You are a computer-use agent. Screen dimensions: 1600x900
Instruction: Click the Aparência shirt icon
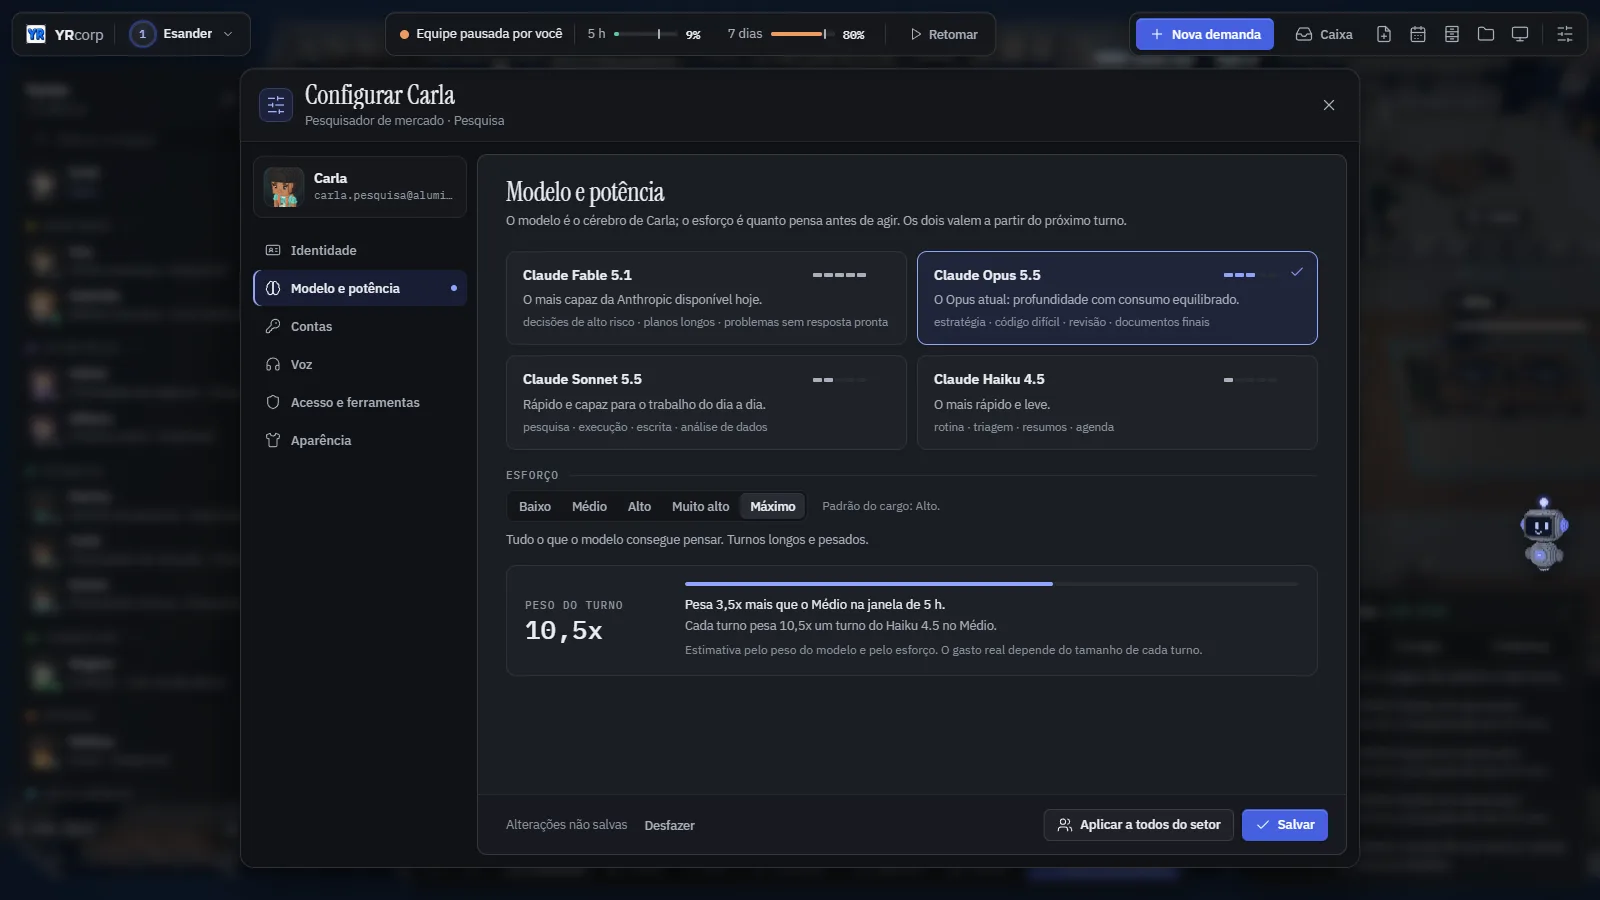[273, 440]
